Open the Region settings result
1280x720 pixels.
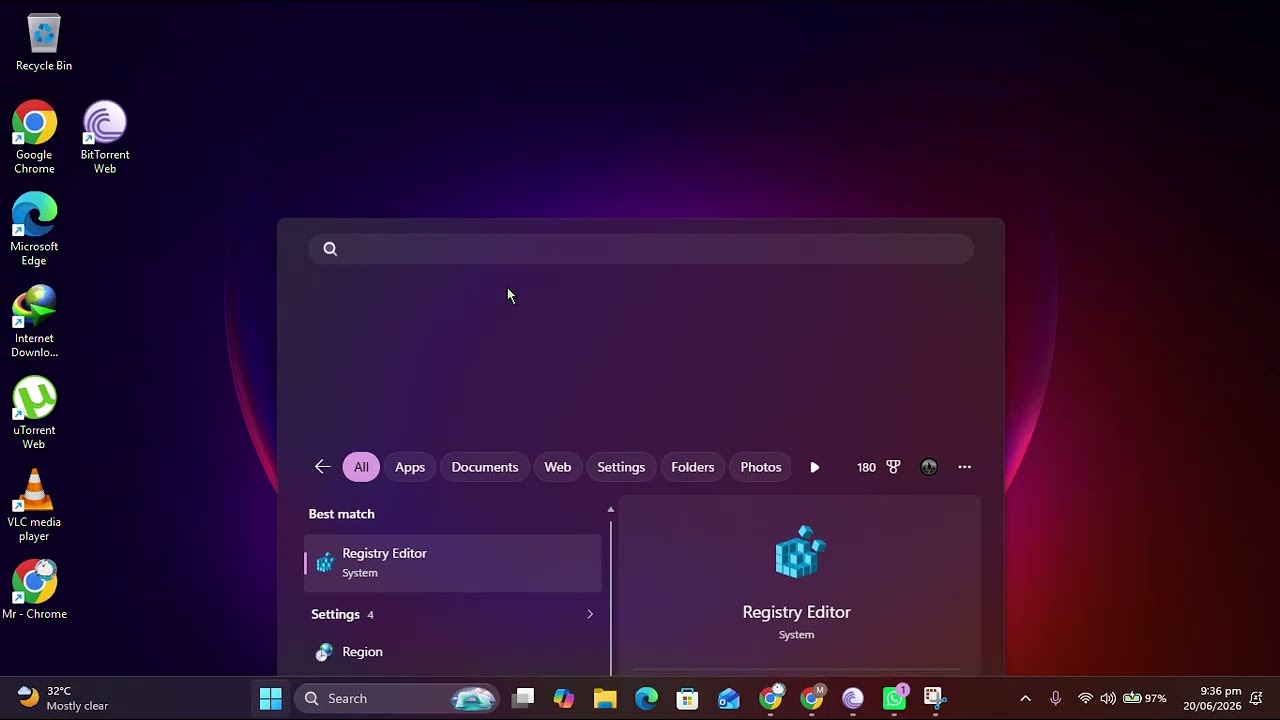click(x=453, y=652)
